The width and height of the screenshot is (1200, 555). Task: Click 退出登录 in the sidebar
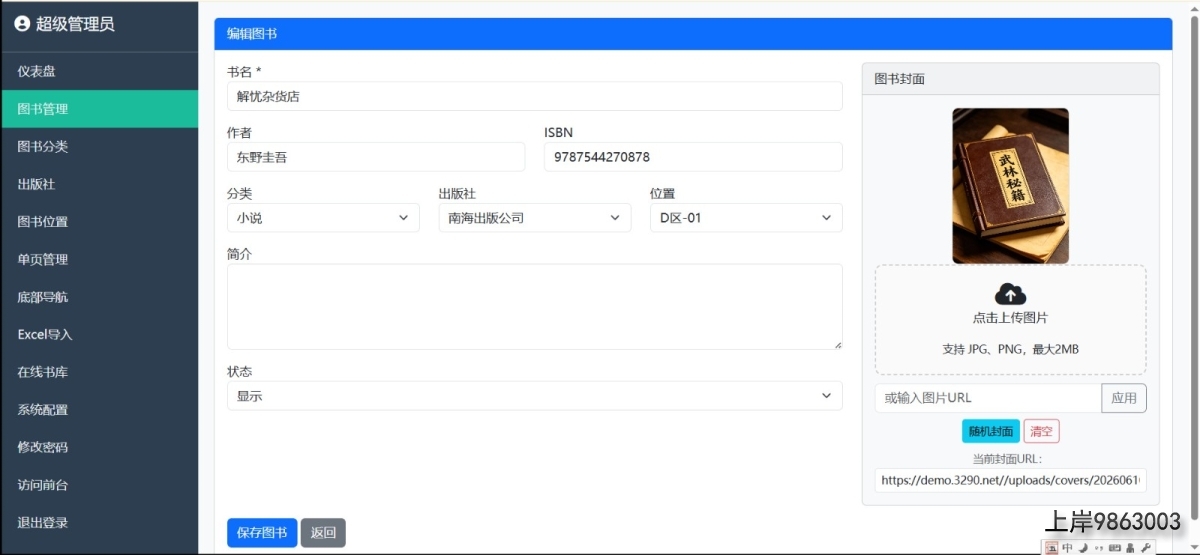tap(99, 522)
